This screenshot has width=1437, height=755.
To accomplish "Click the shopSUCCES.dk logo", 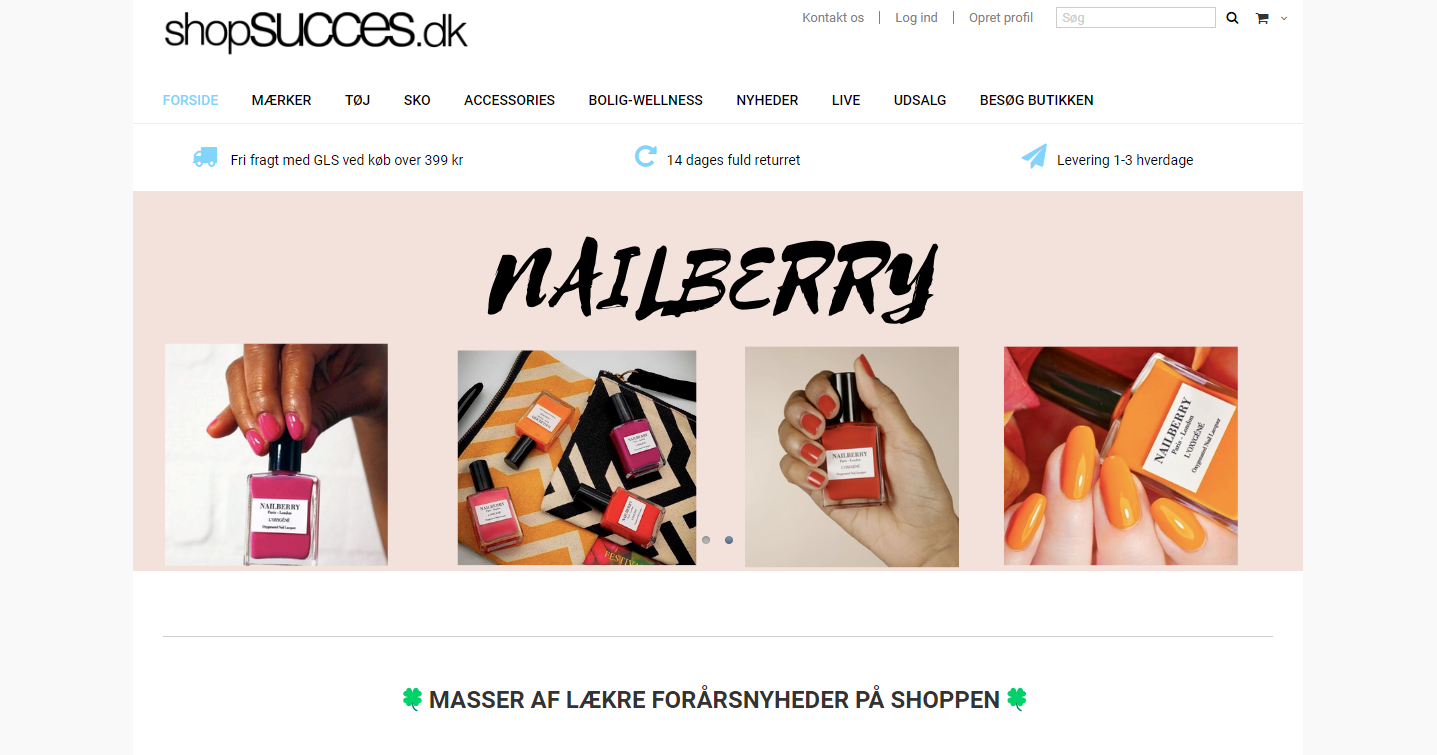I will [x=316, y=30].
